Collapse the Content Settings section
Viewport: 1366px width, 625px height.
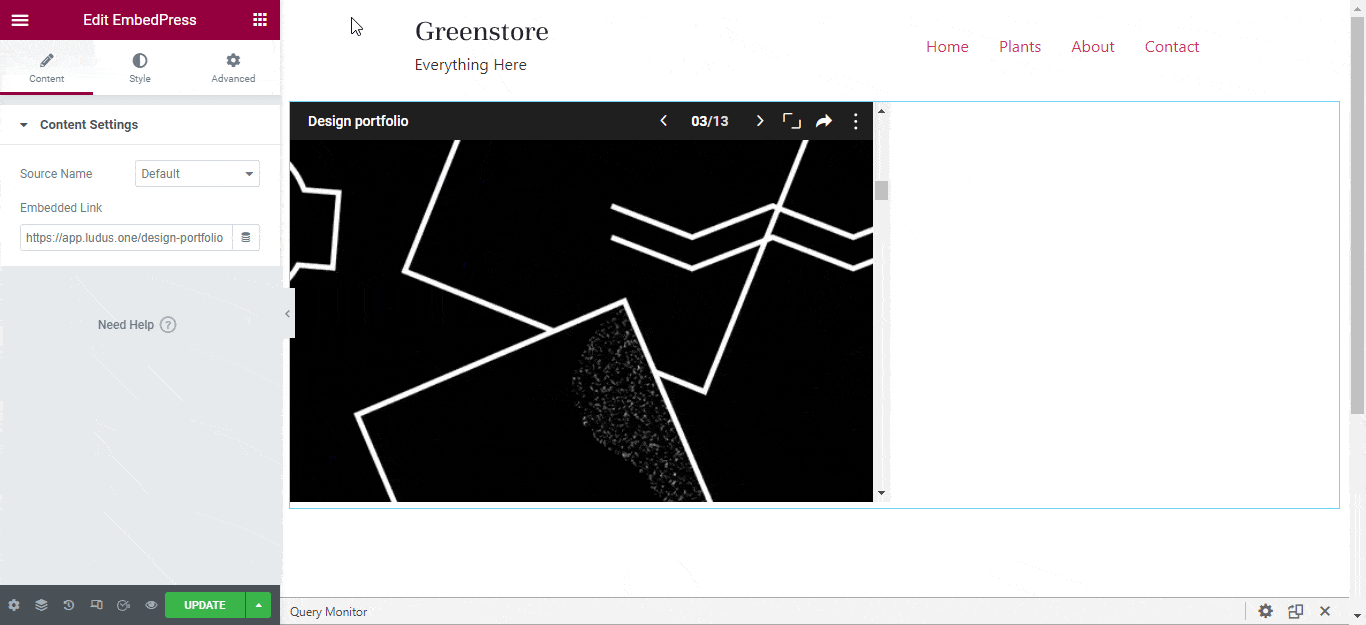coord(140,125)
